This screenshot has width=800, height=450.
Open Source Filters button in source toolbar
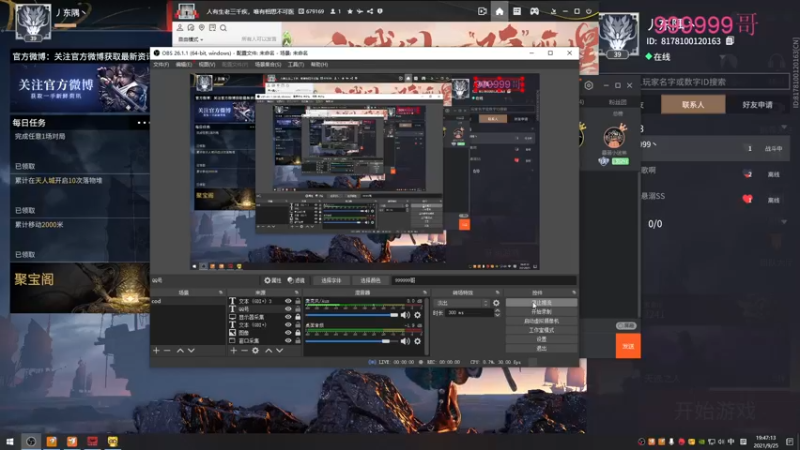[x=296, y=280]
